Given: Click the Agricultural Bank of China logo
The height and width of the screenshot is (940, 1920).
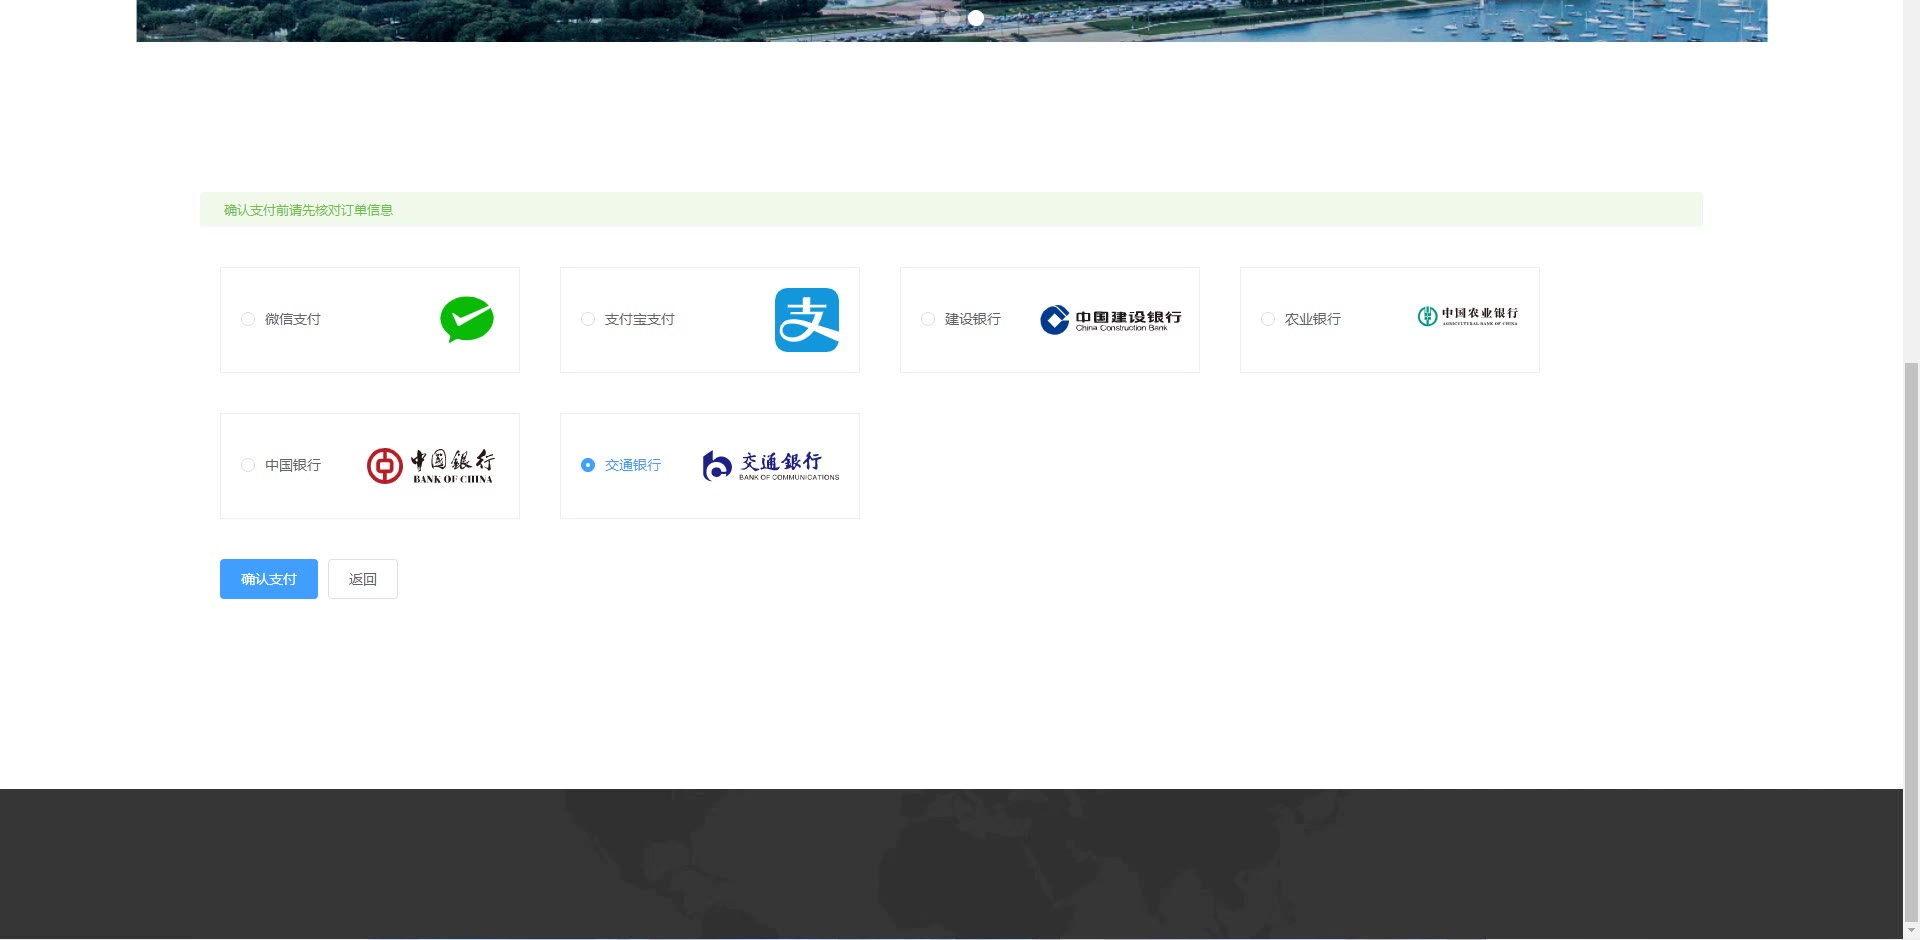Looking at the screenshot, I should coord(1467,317).
